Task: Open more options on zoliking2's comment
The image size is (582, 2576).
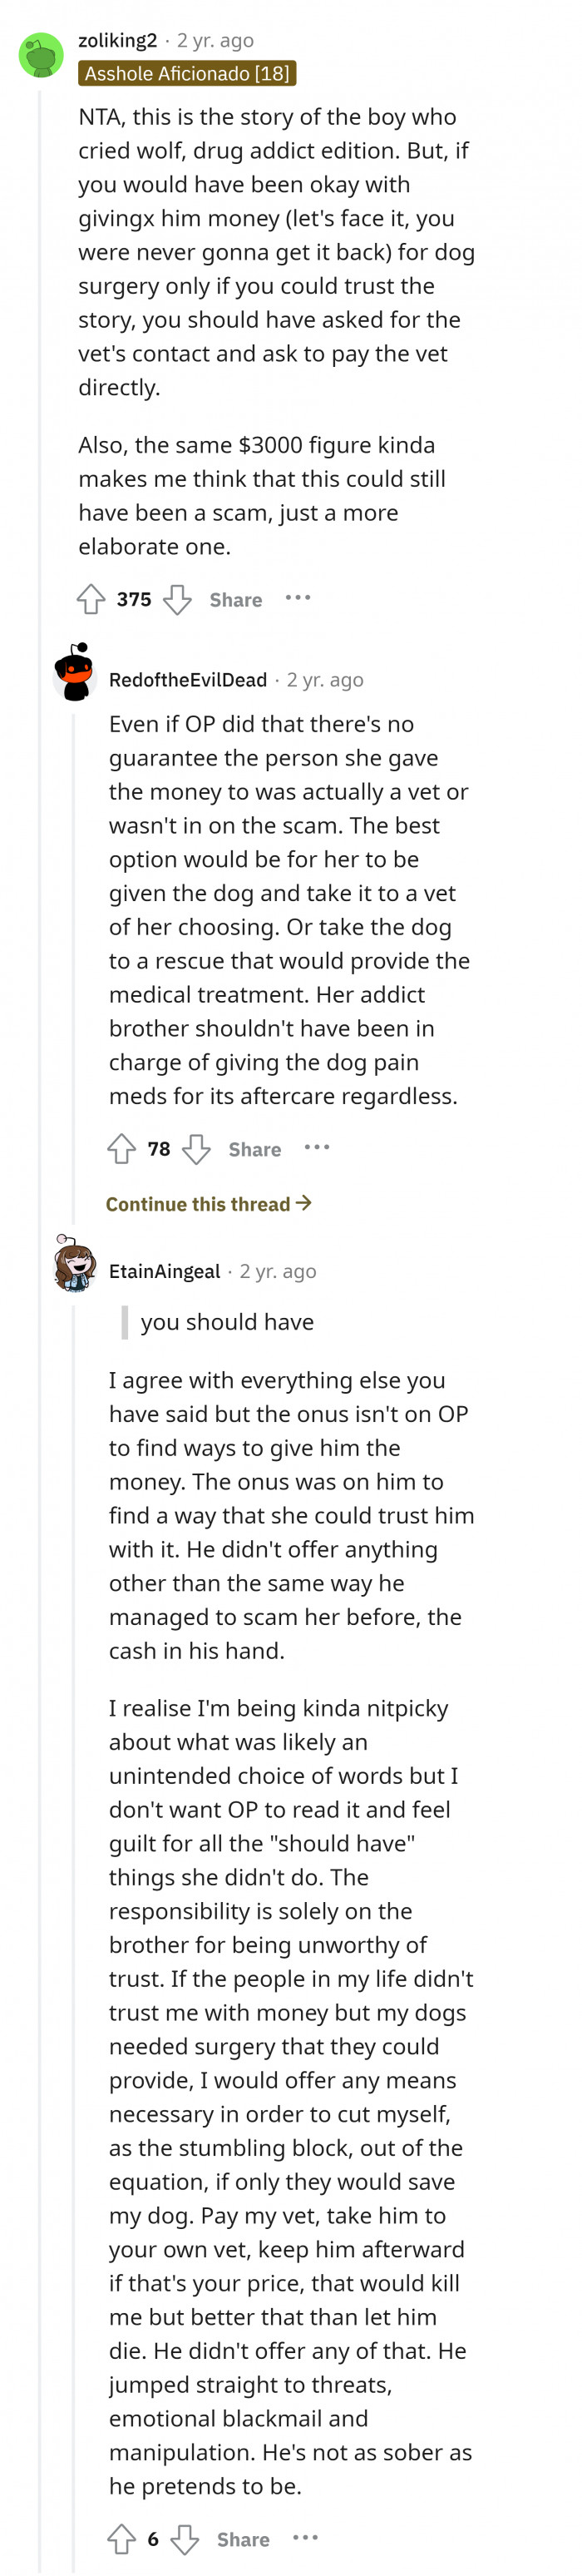Action: 298,598
